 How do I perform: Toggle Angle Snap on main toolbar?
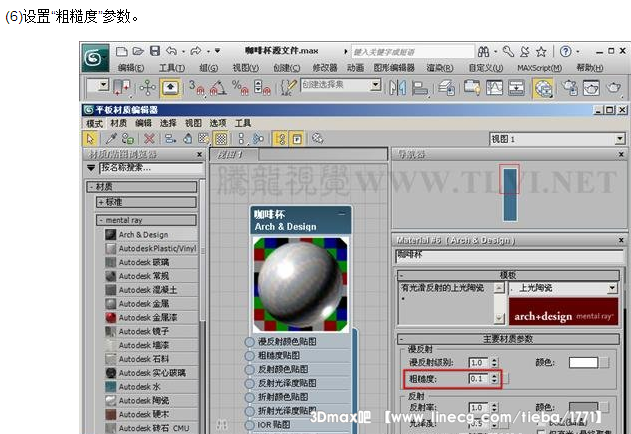[218, 87]
